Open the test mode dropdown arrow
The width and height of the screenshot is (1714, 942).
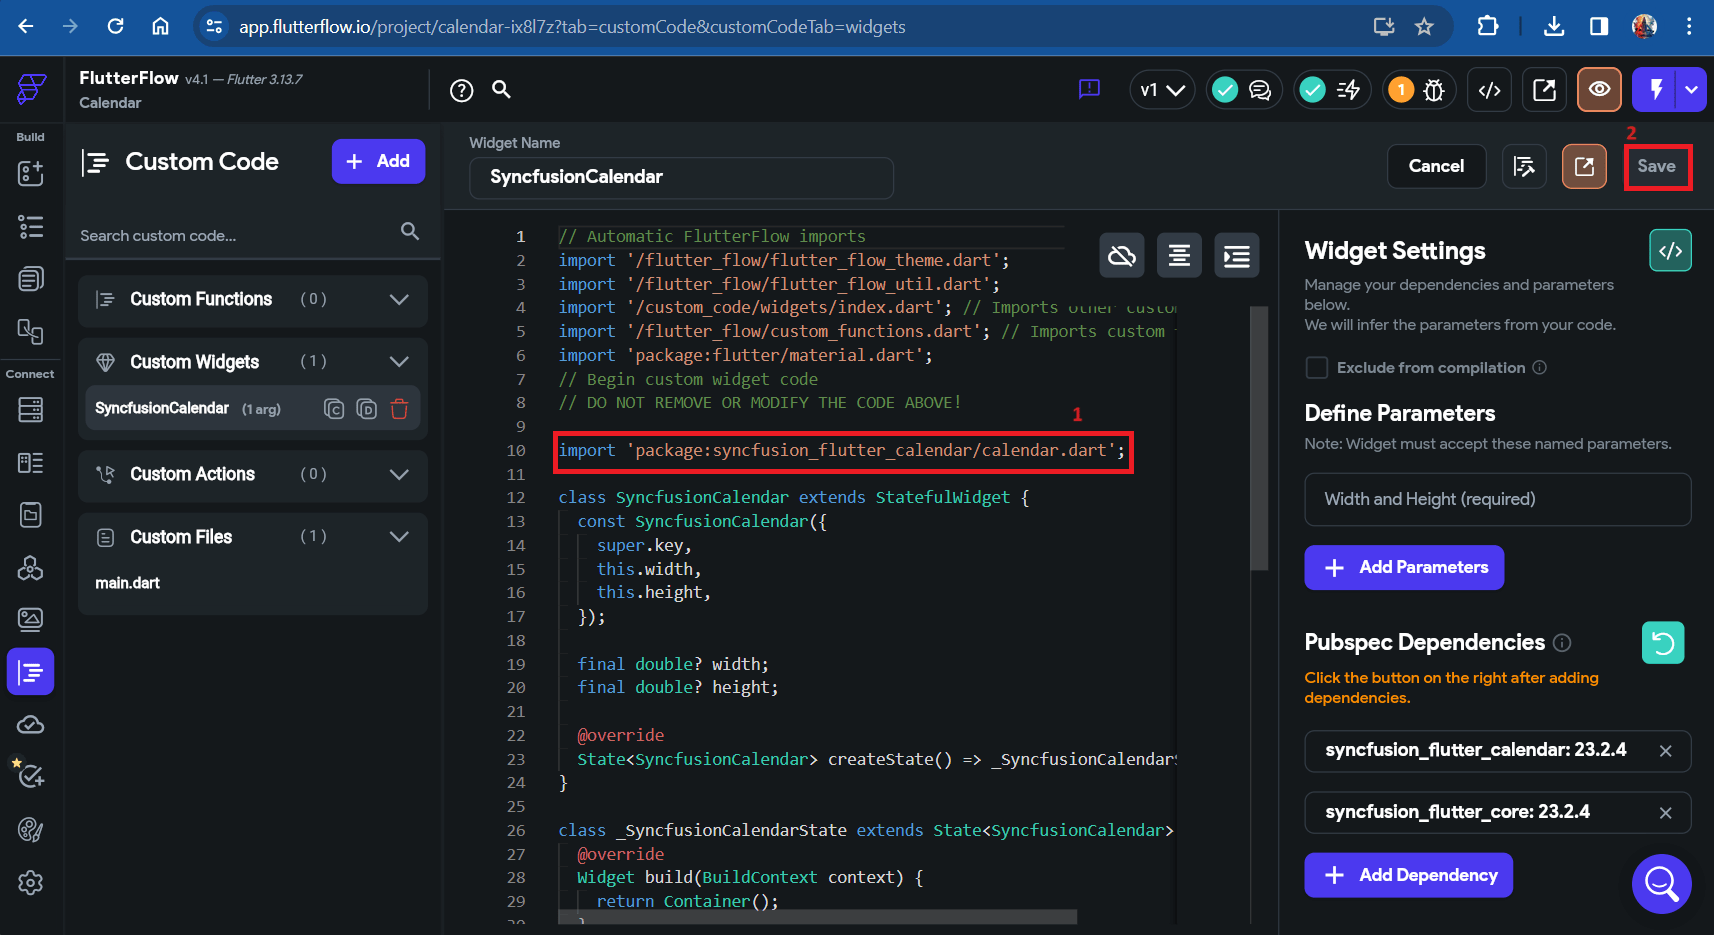click(x=1692, y=90)
